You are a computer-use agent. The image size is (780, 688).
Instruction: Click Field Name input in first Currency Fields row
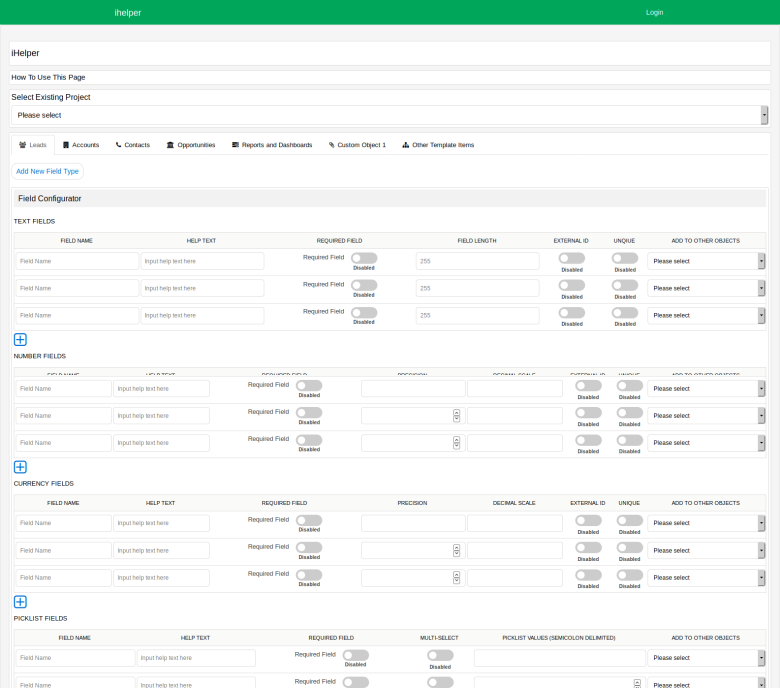(x=63, y=523)
